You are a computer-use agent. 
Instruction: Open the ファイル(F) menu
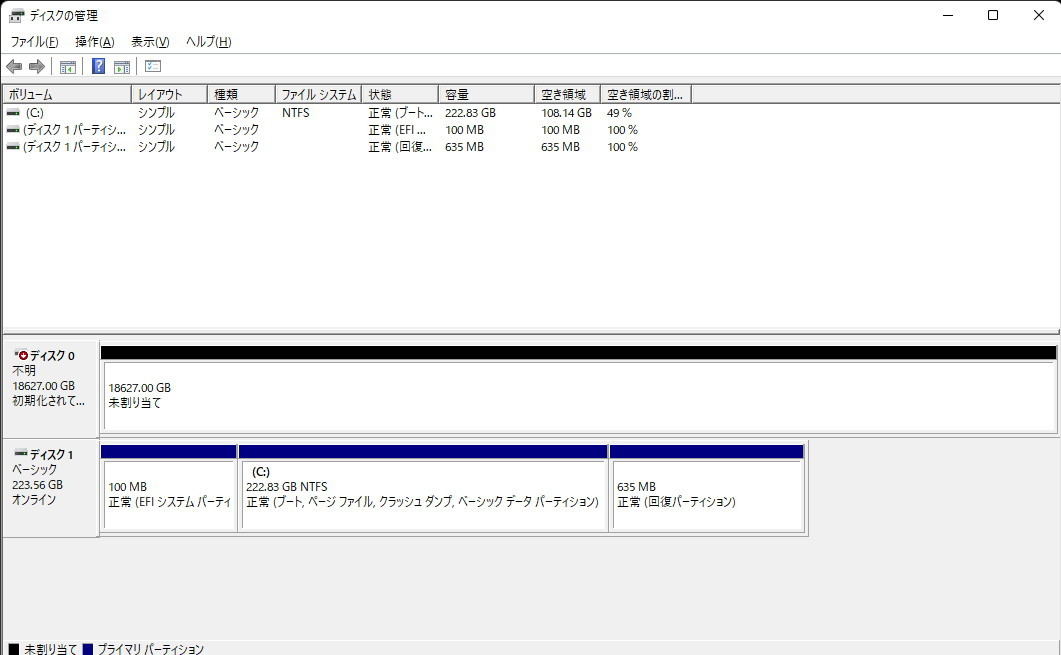pos(35,42)
